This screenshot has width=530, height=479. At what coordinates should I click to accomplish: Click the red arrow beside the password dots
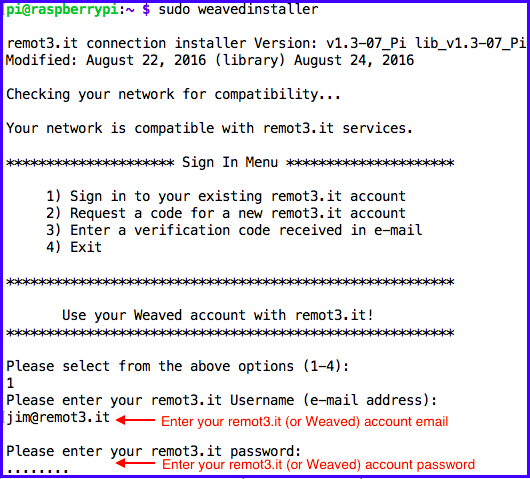pos(135,463)
